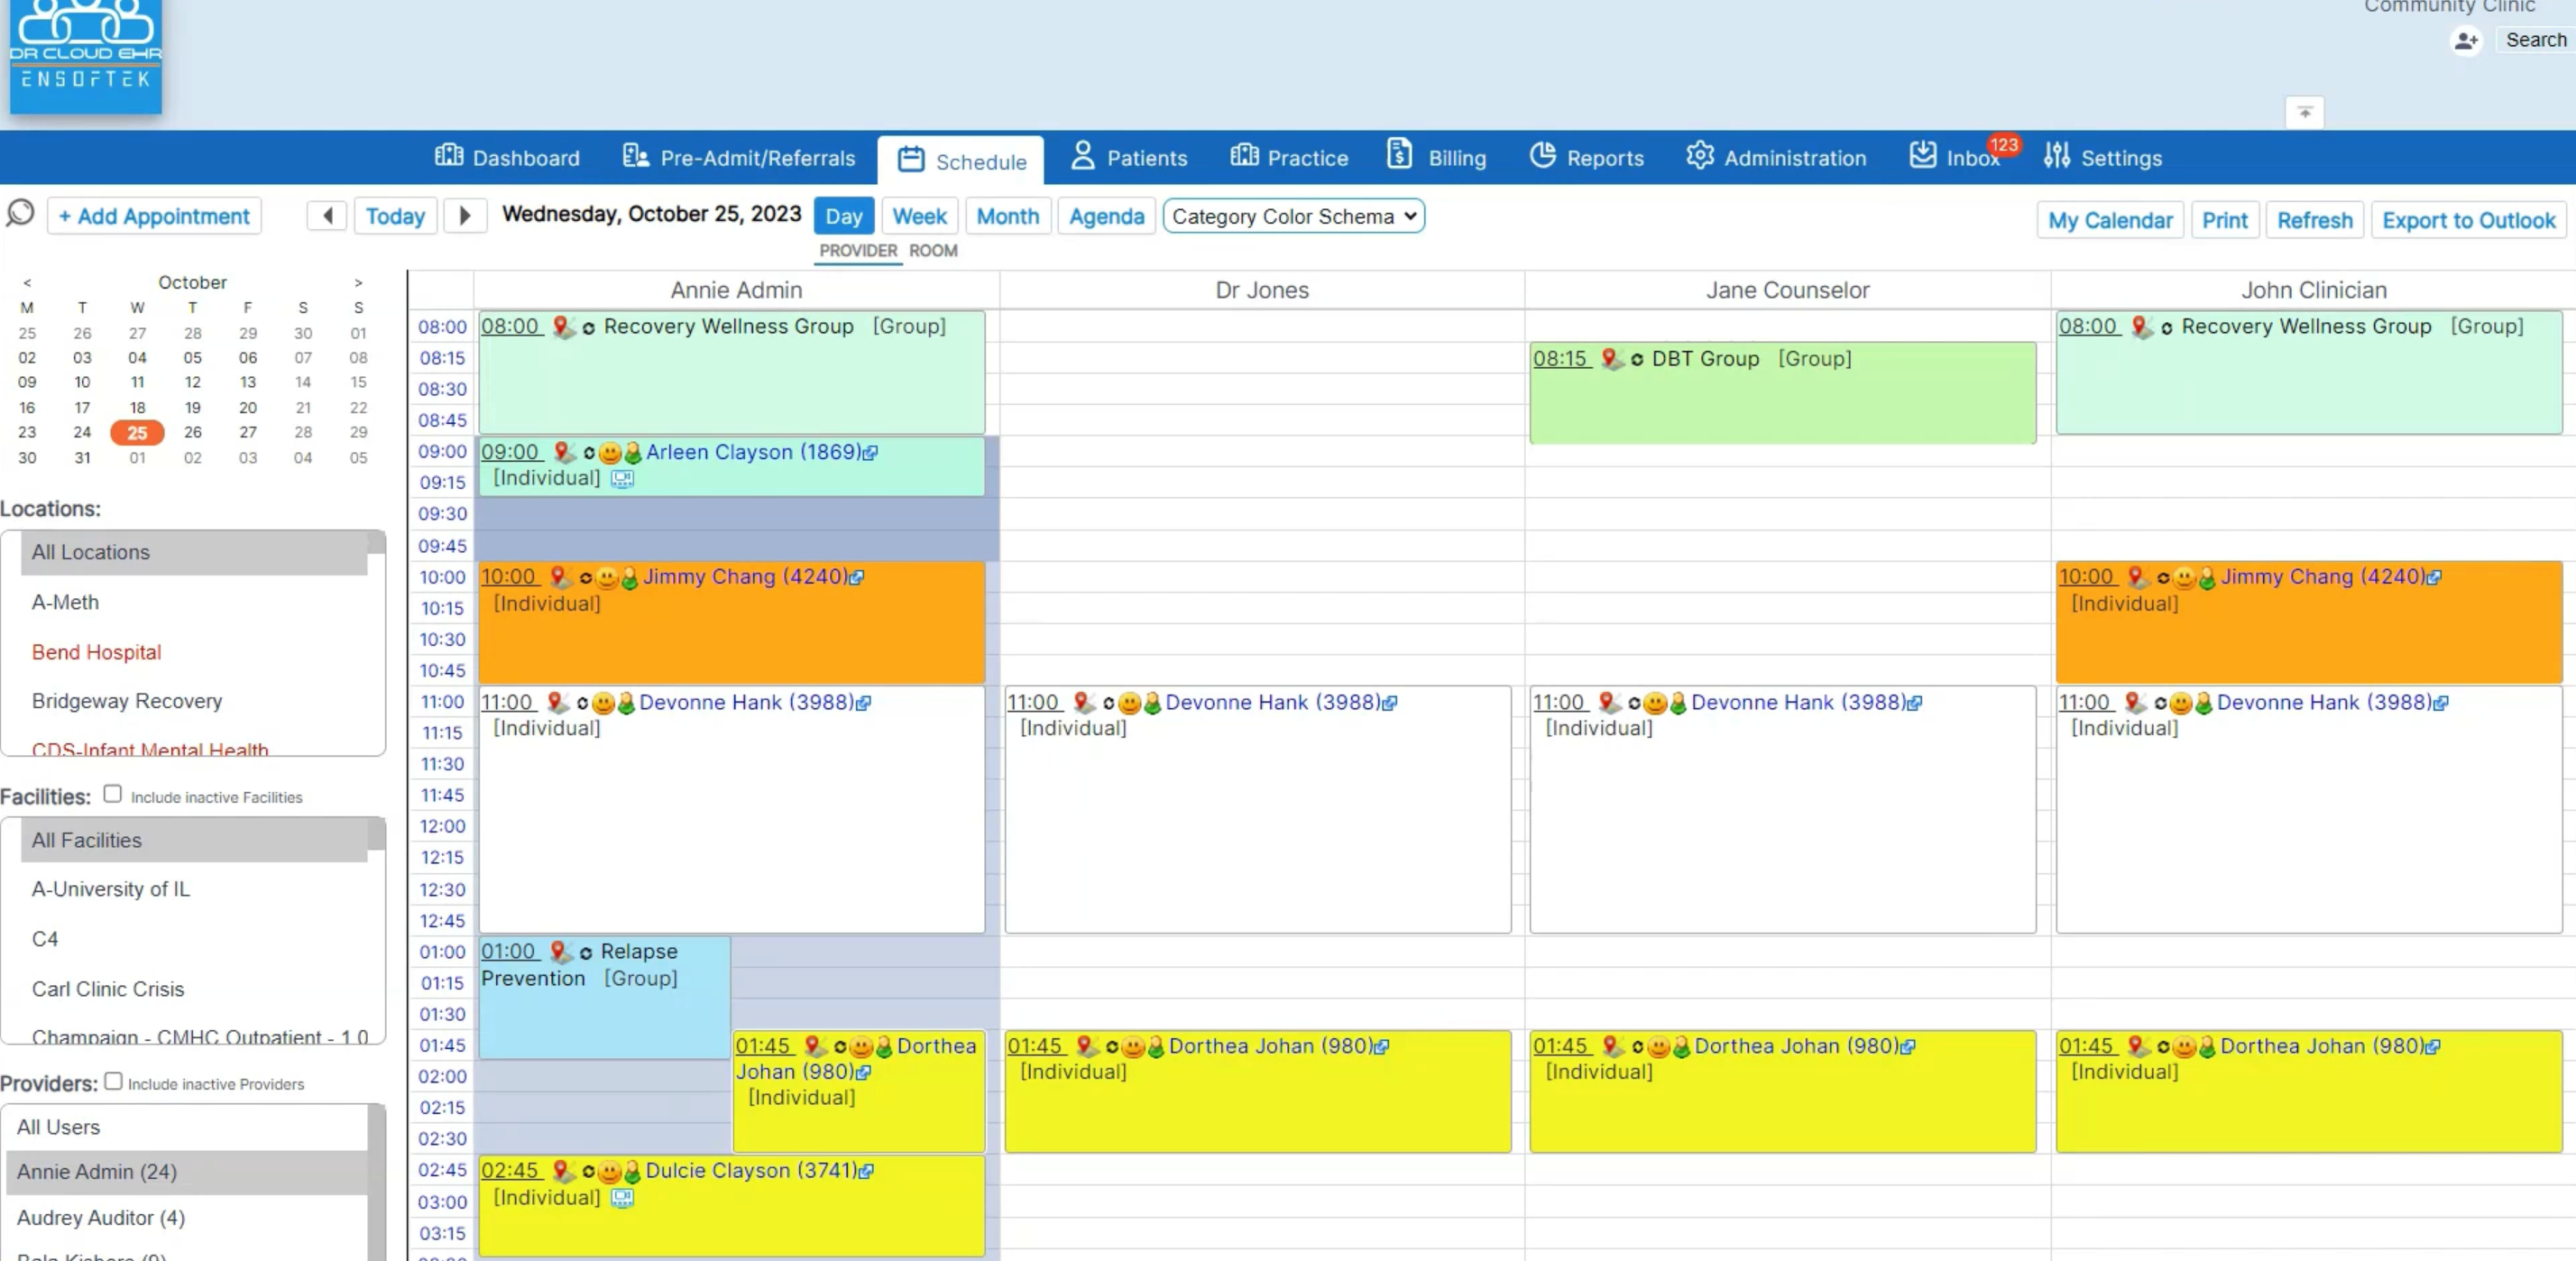Viewport: 2576px width, 1261px height.
Task: Enable the Include inactive Facilities checkbox
Action: [113, 793]
